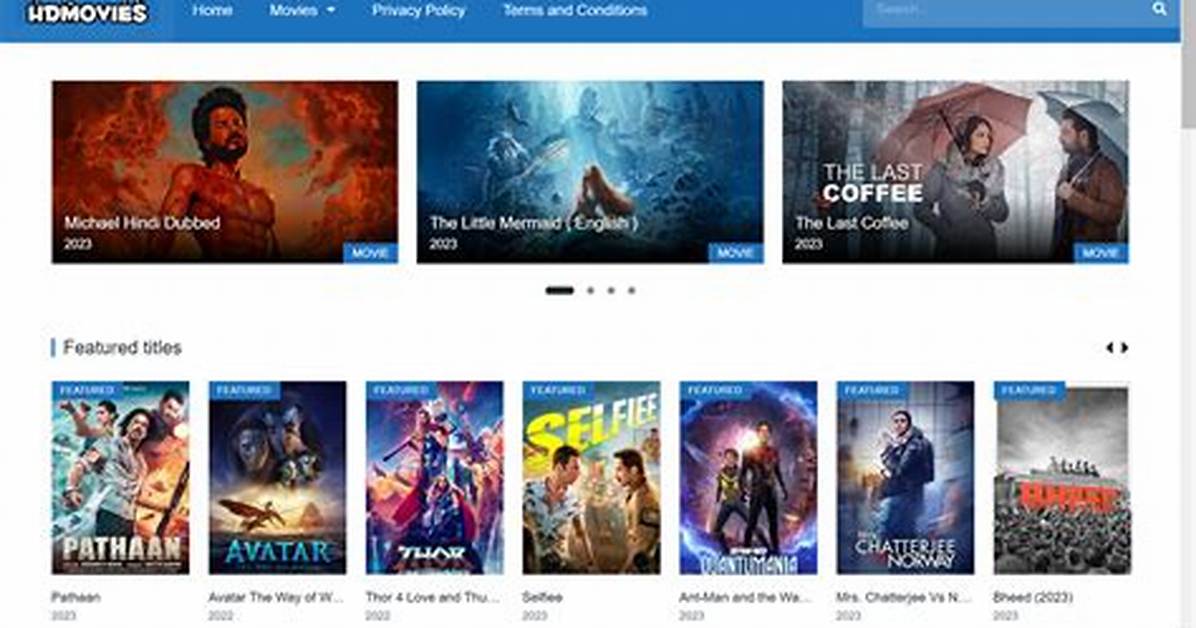Click Mrs. Chatterjee Vs N... title
Screen dimensions: 1196x628
tap(904, 597)
